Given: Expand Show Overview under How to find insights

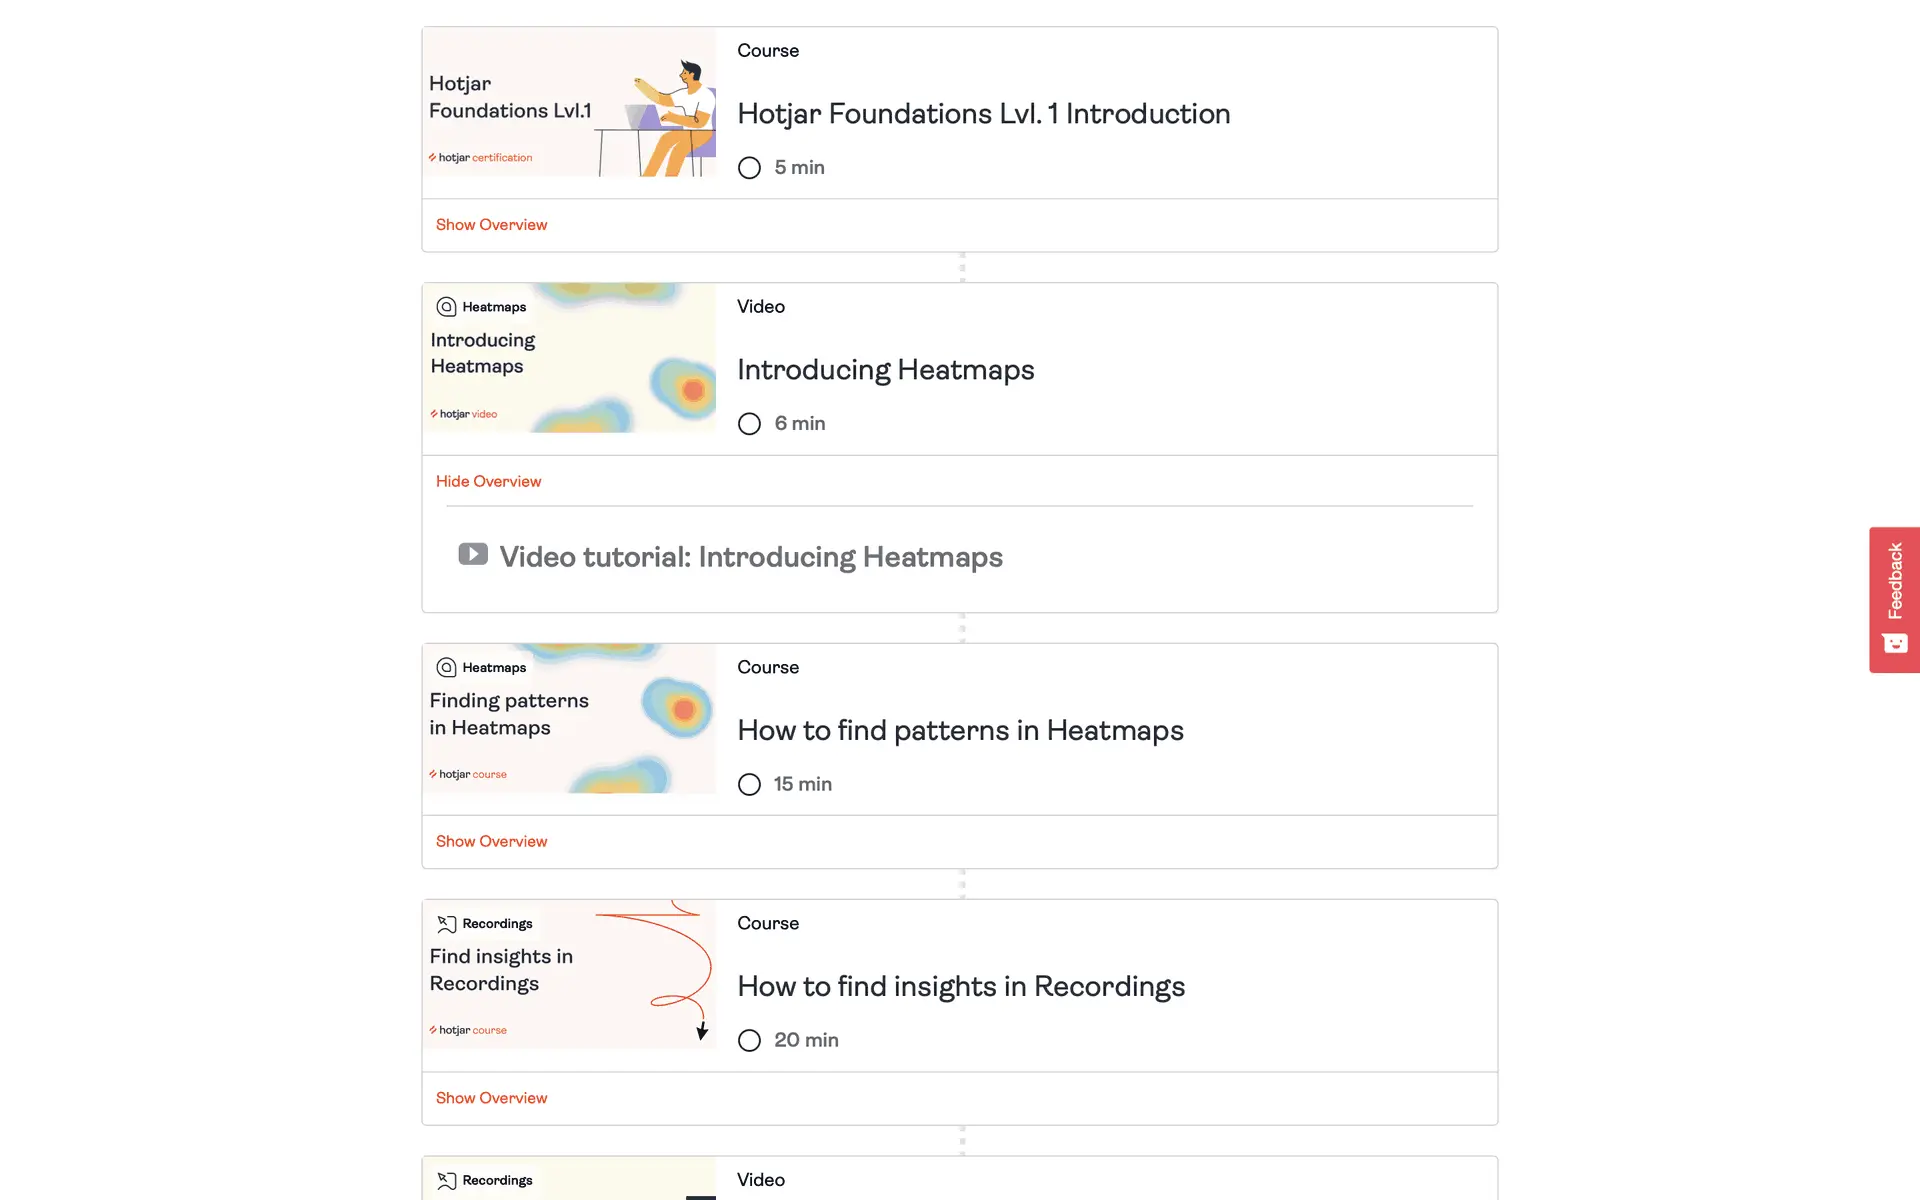Looking at the screenshot, I should [491, 1098].
